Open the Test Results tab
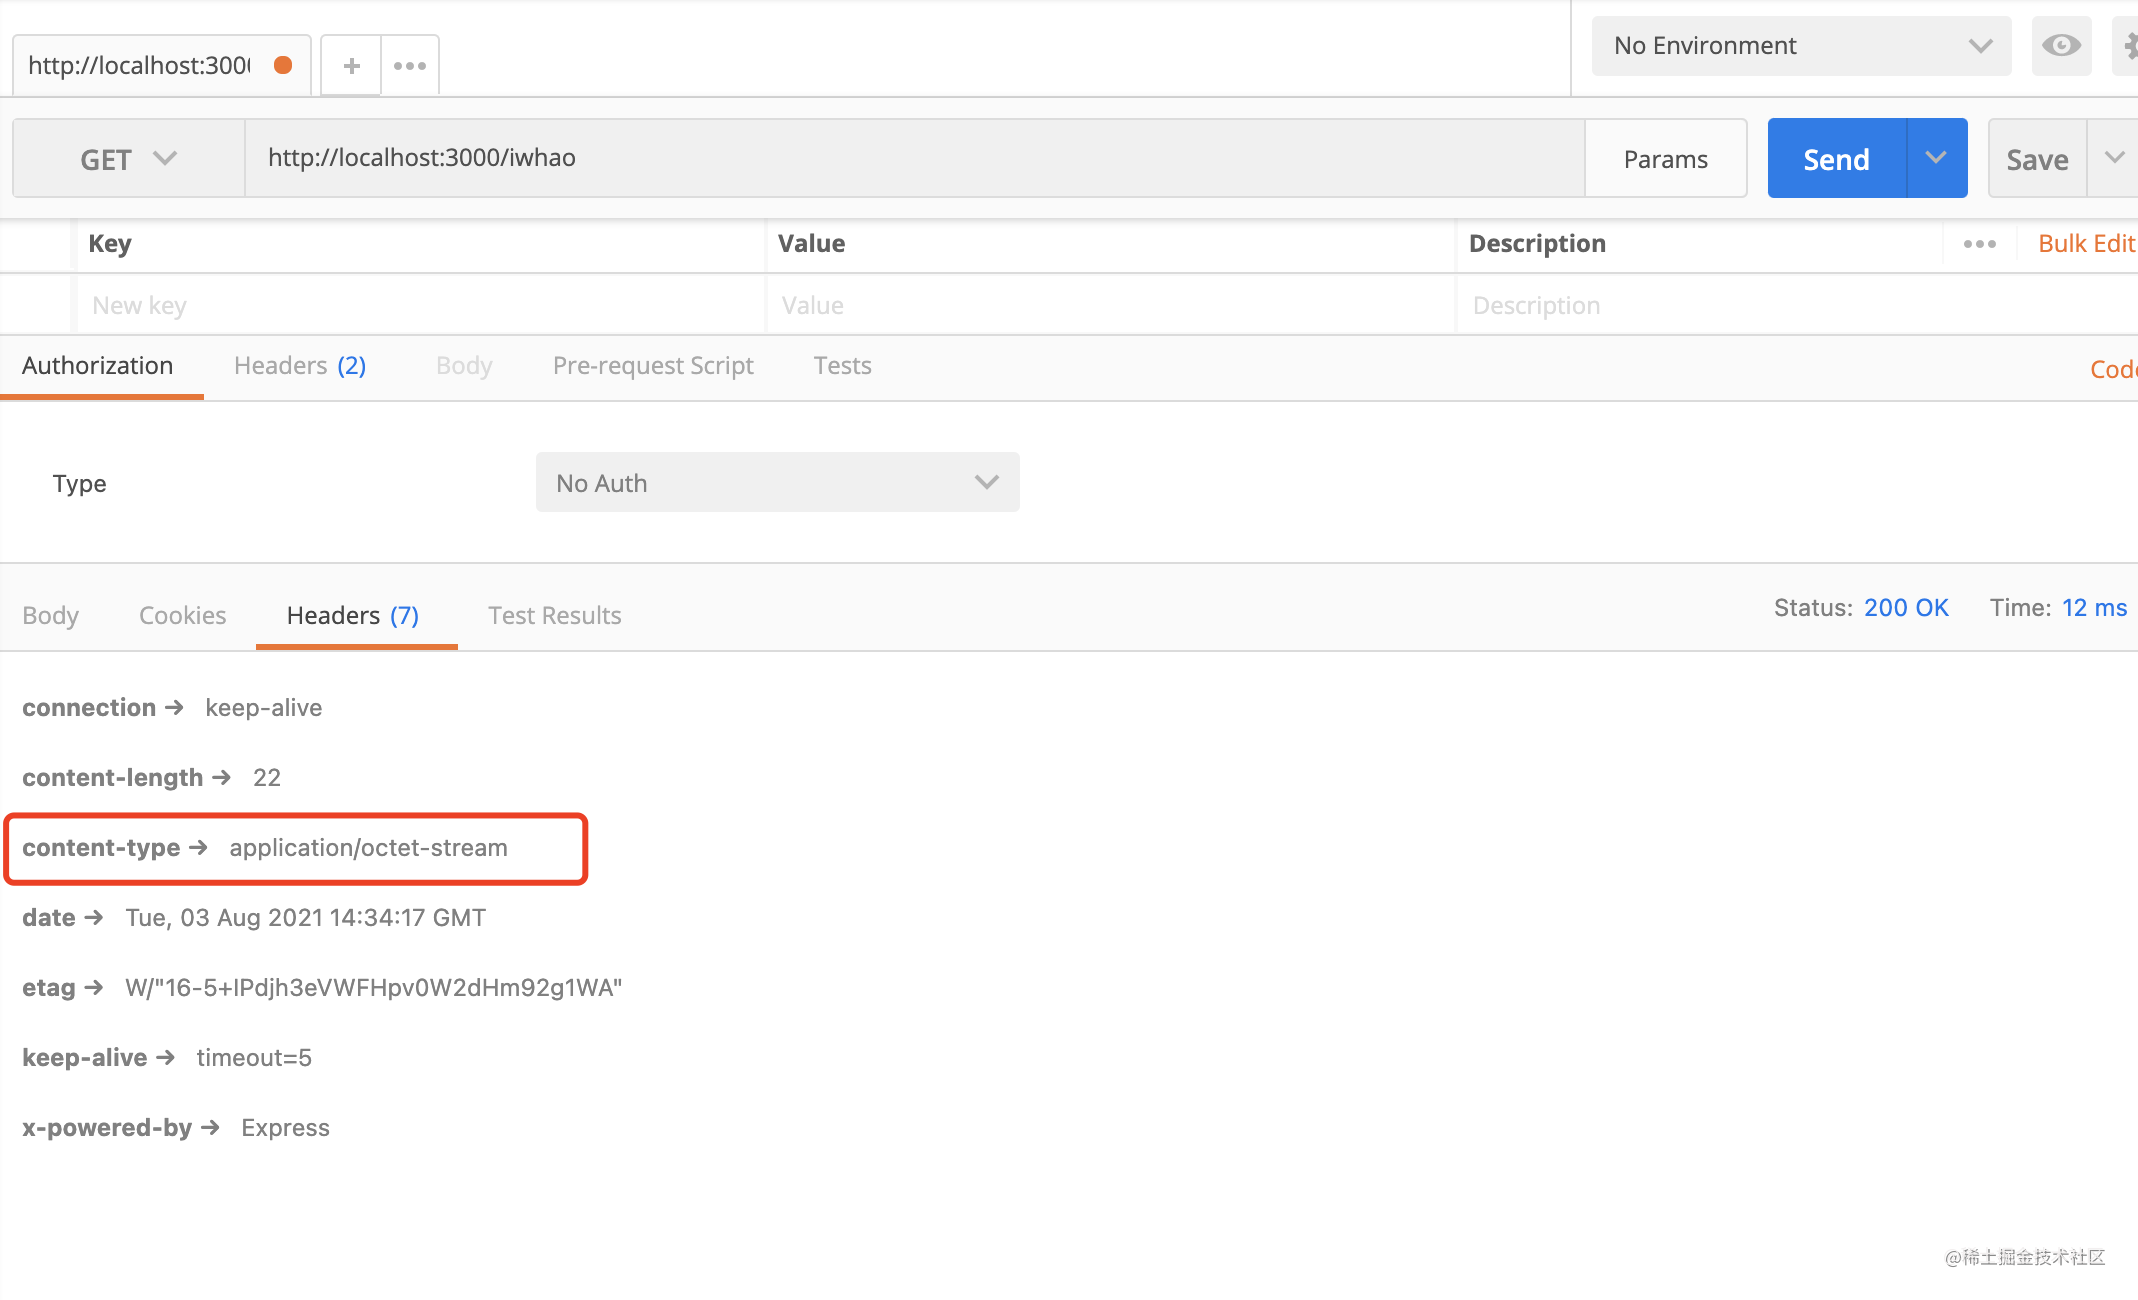 pyautogui.click(x=554, y=616)
